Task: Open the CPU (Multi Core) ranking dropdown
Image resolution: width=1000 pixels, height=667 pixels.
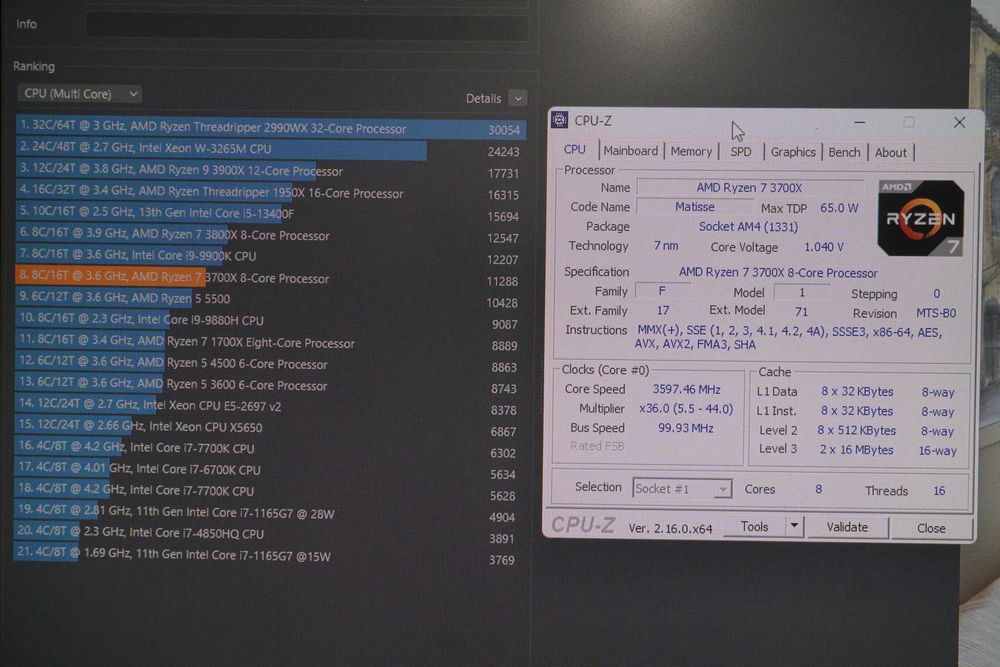Action: pyautogui.click(x=80, y=94)
